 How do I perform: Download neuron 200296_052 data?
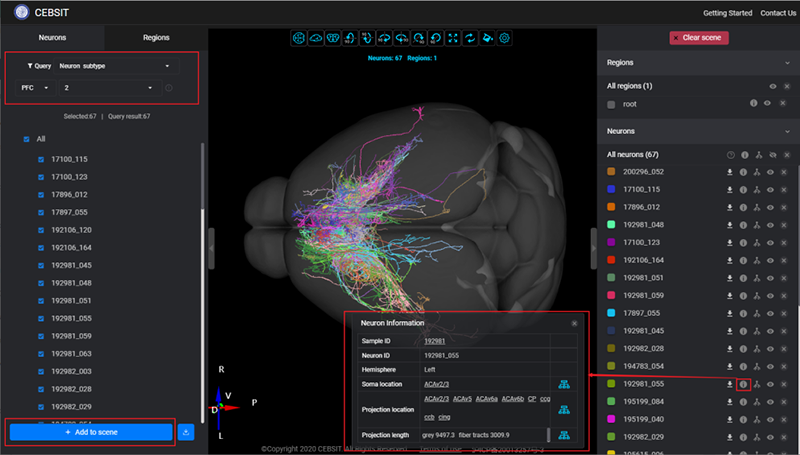(x=730, y=172)
